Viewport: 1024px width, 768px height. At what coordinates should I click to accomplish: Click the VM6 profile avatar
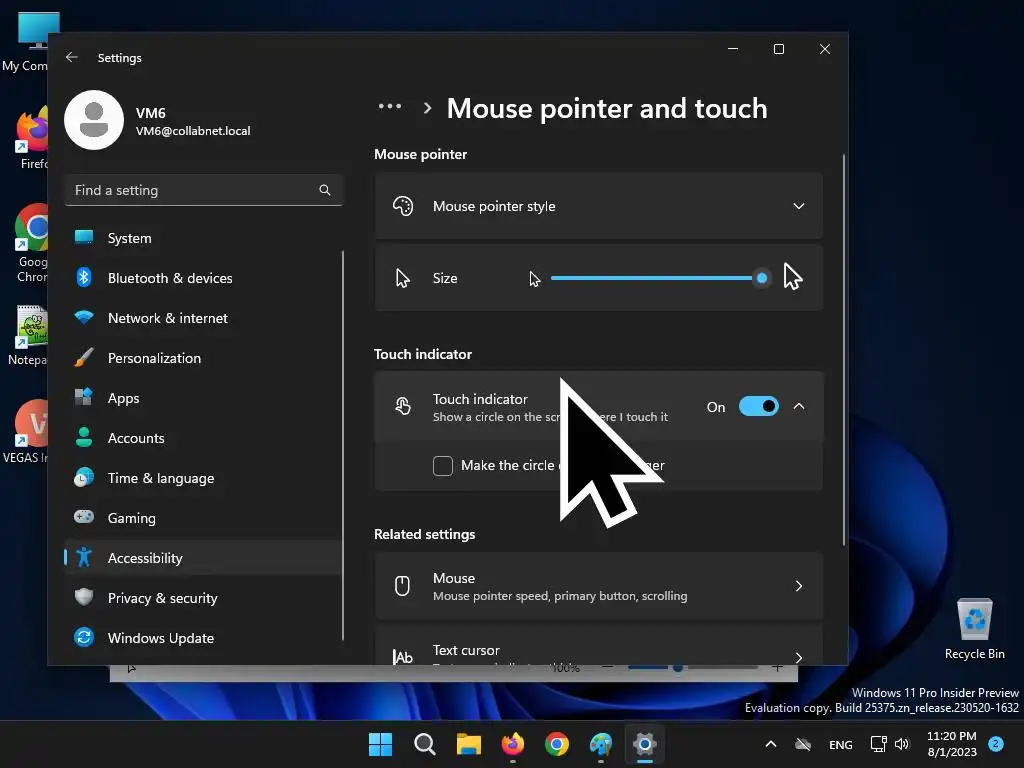tap(94, 120)
